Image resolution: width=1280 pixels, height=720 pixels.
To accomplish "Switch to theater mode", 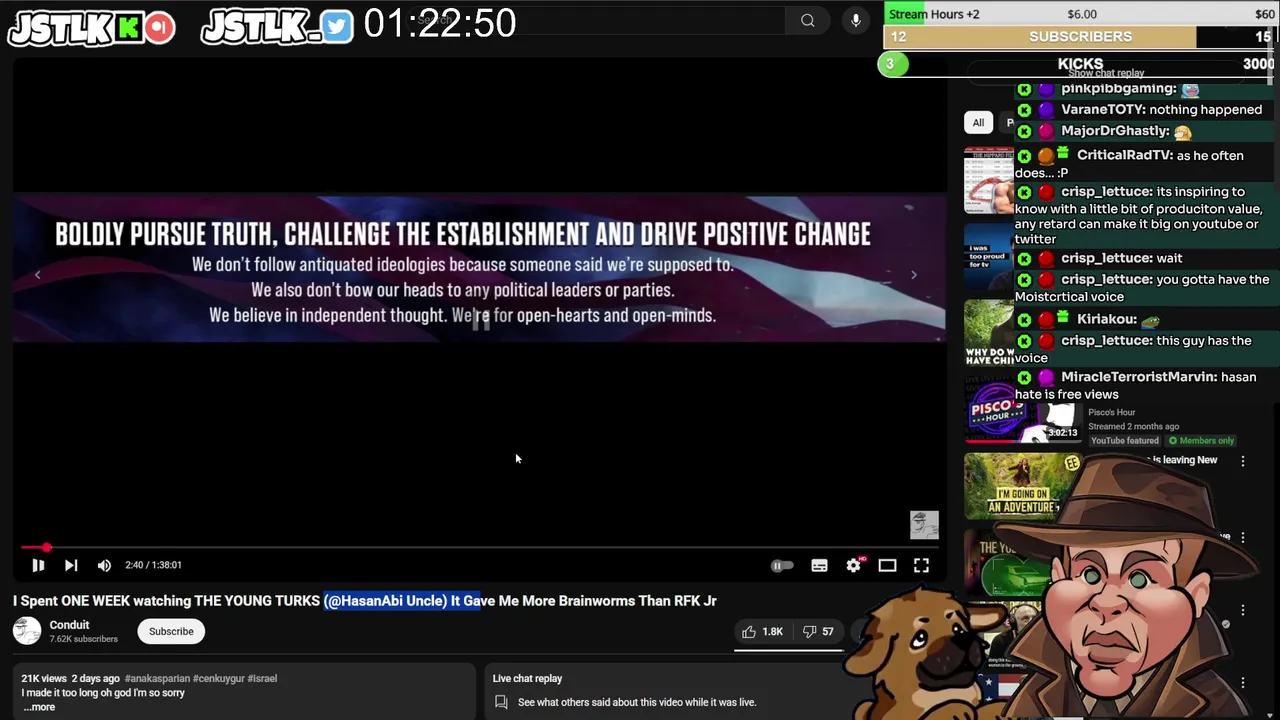I will (887, 565).
